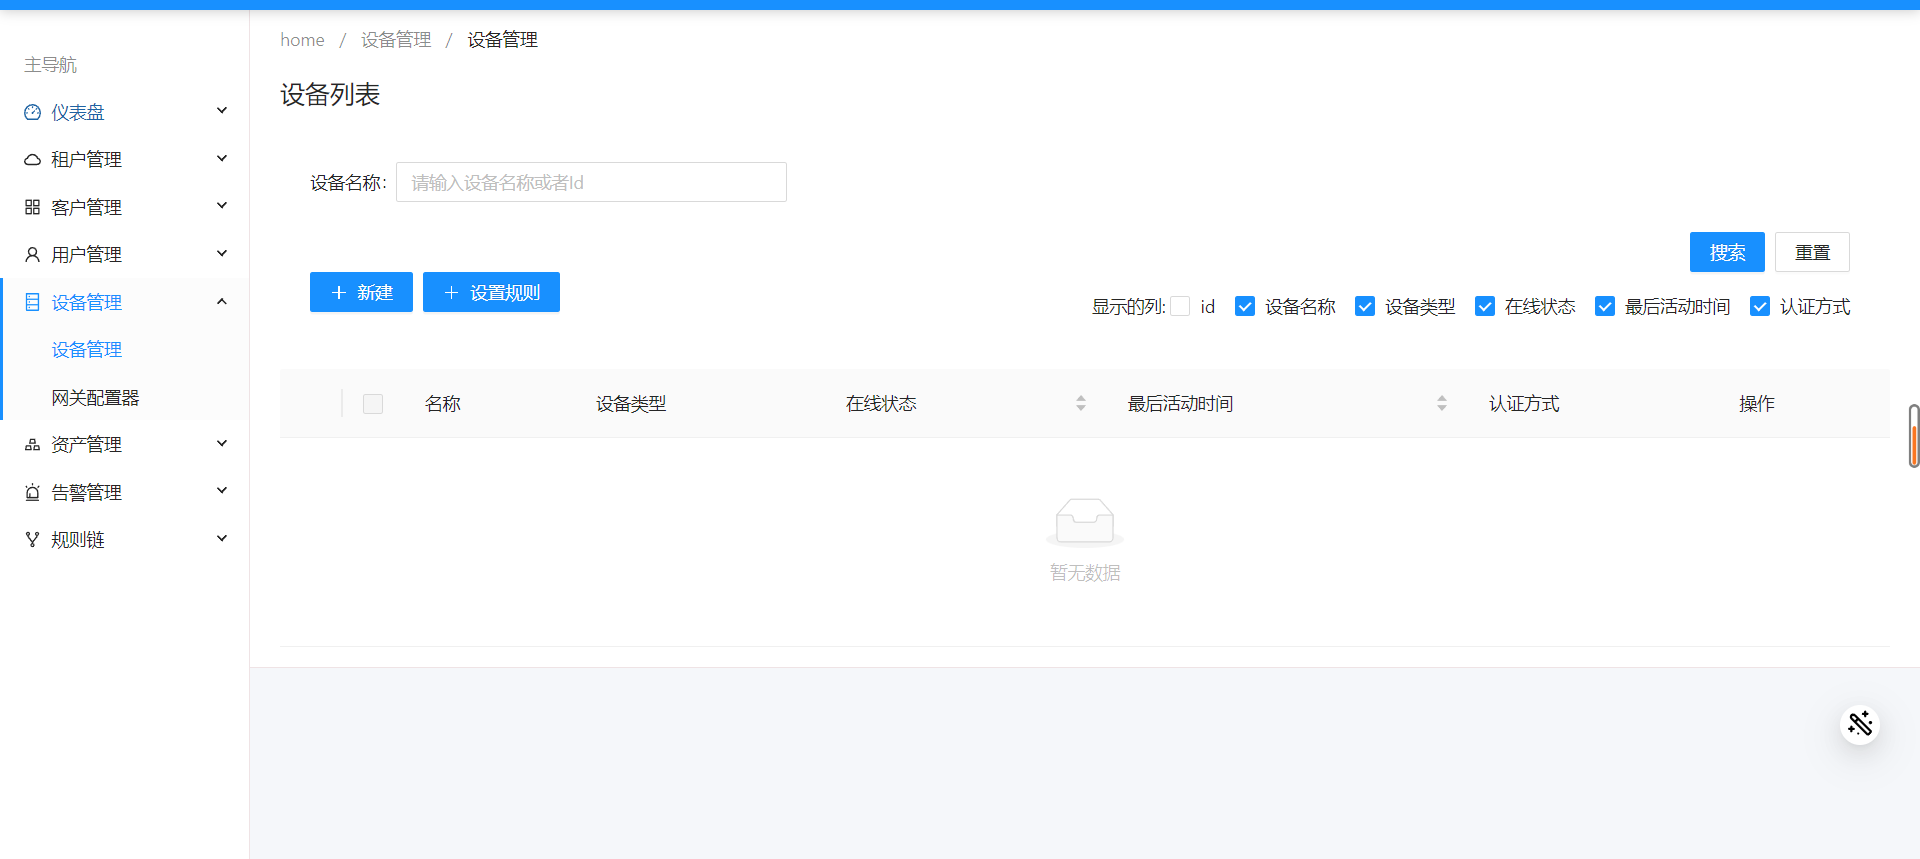Click the floating magic wand icon
The width and height of the screenshot is (1920, 859).
click(1860, 724)
